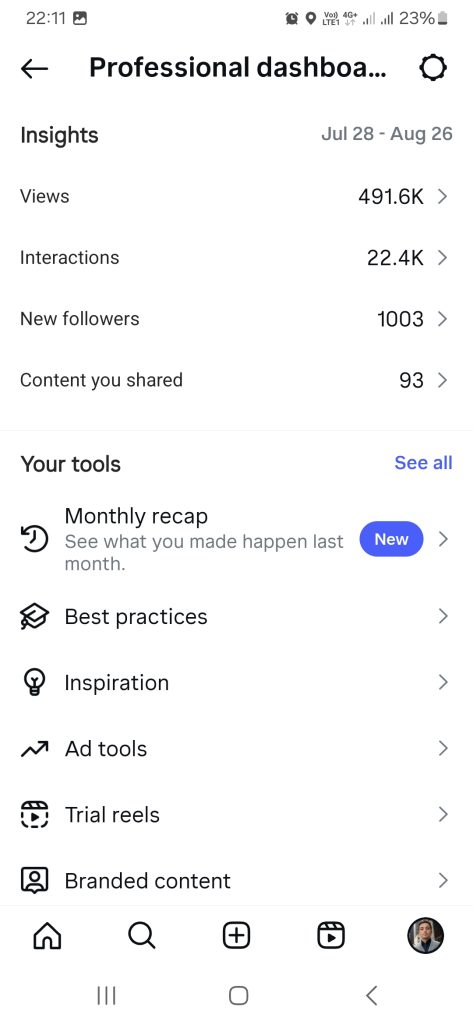Change the Jul 28 - Aug 26 date range
Screen dimensions: 473x1024
[387, 134]
